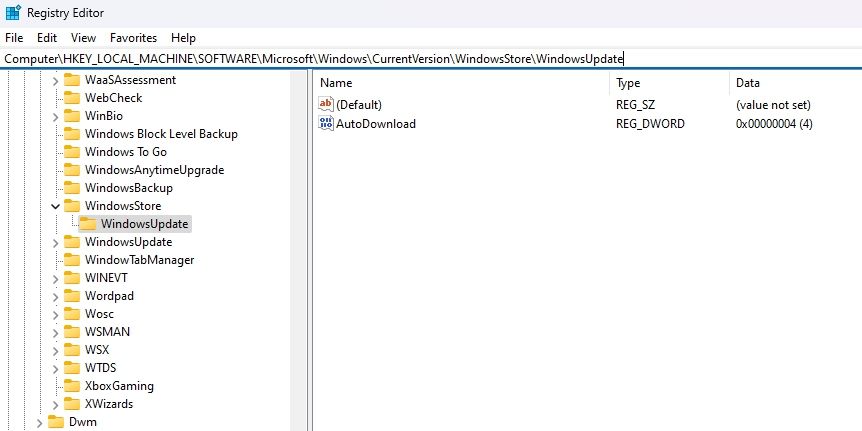Image resolution: width=862 pixels, height=431 pixels.
Task: Select the WSMAN folder icon
Action: pos(71,332)
